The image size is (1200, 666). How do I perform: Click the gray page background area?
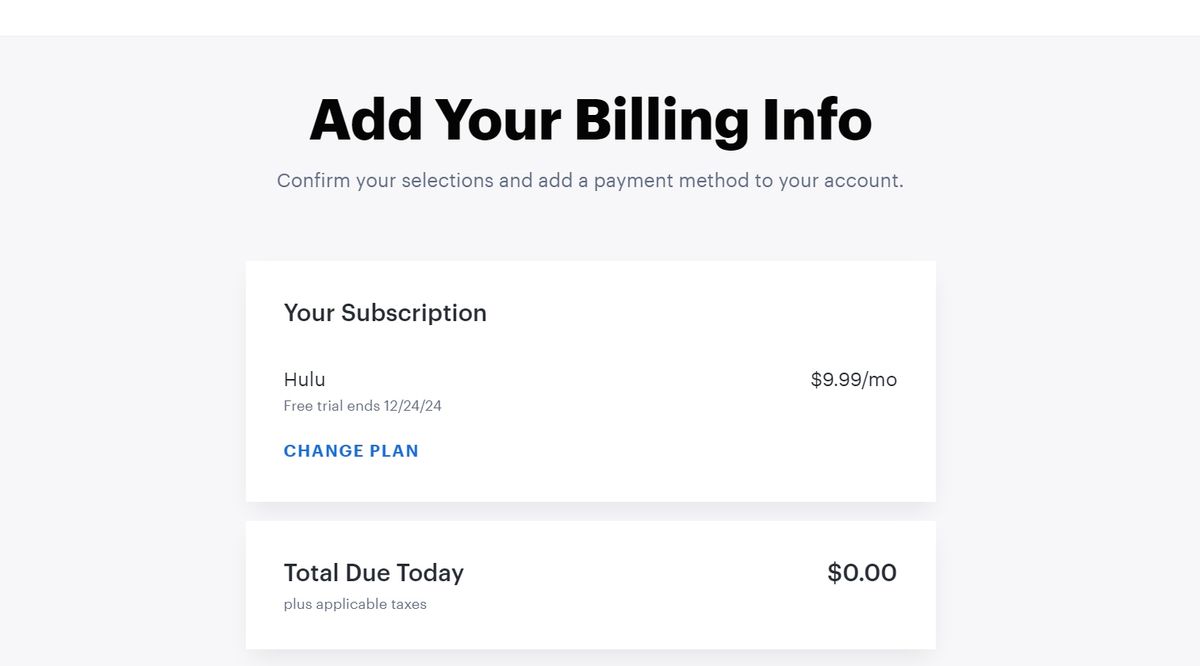(100, 400)
